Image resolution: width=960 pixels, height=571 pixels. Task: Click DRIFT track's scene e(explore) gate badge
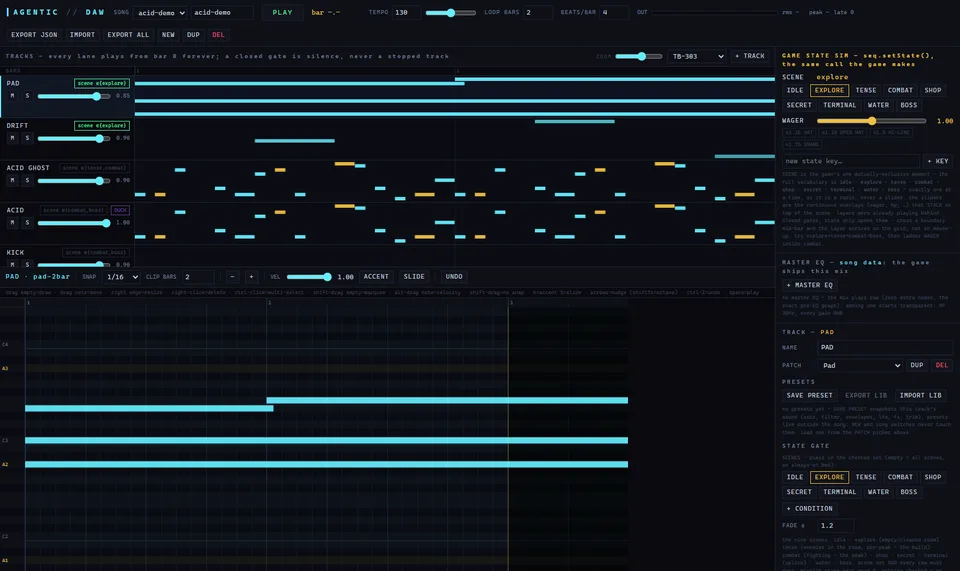click(102, 125)
